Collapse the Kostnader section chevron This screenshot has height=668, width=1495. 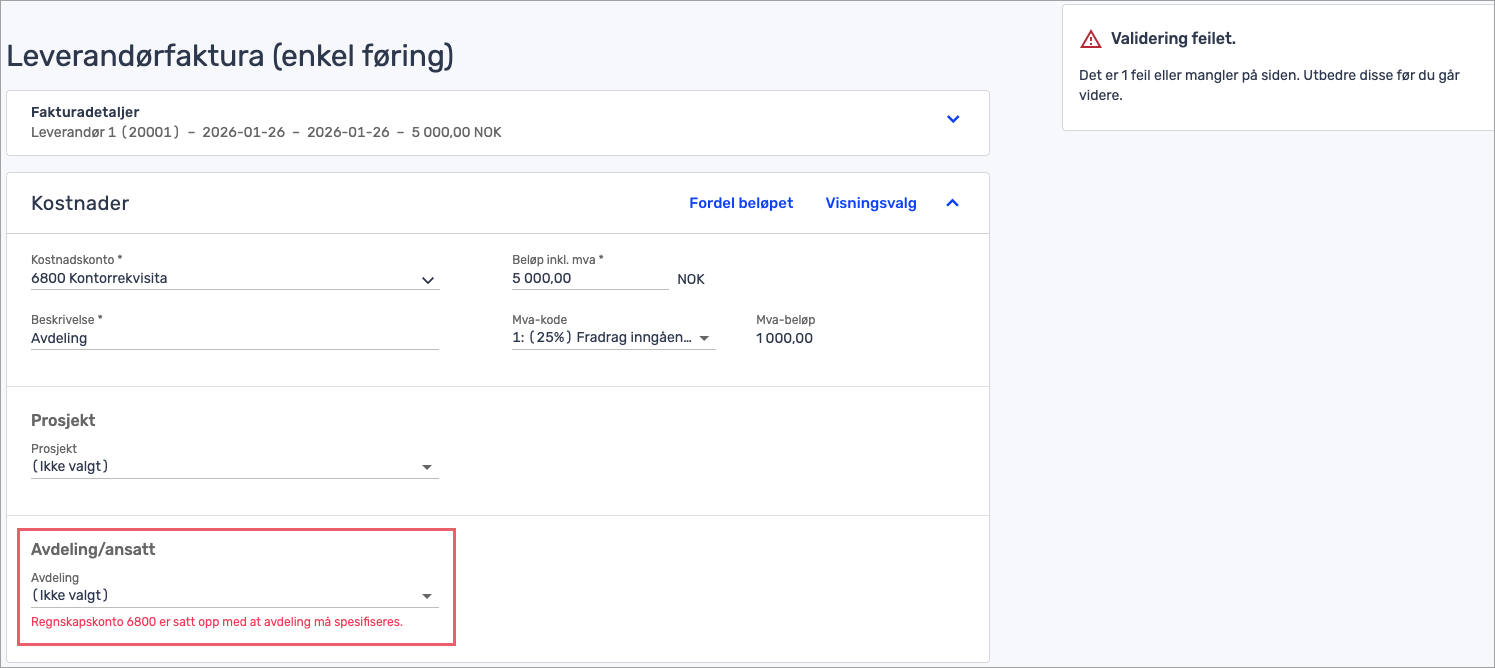pyautogui.click(x=952, y=203)
